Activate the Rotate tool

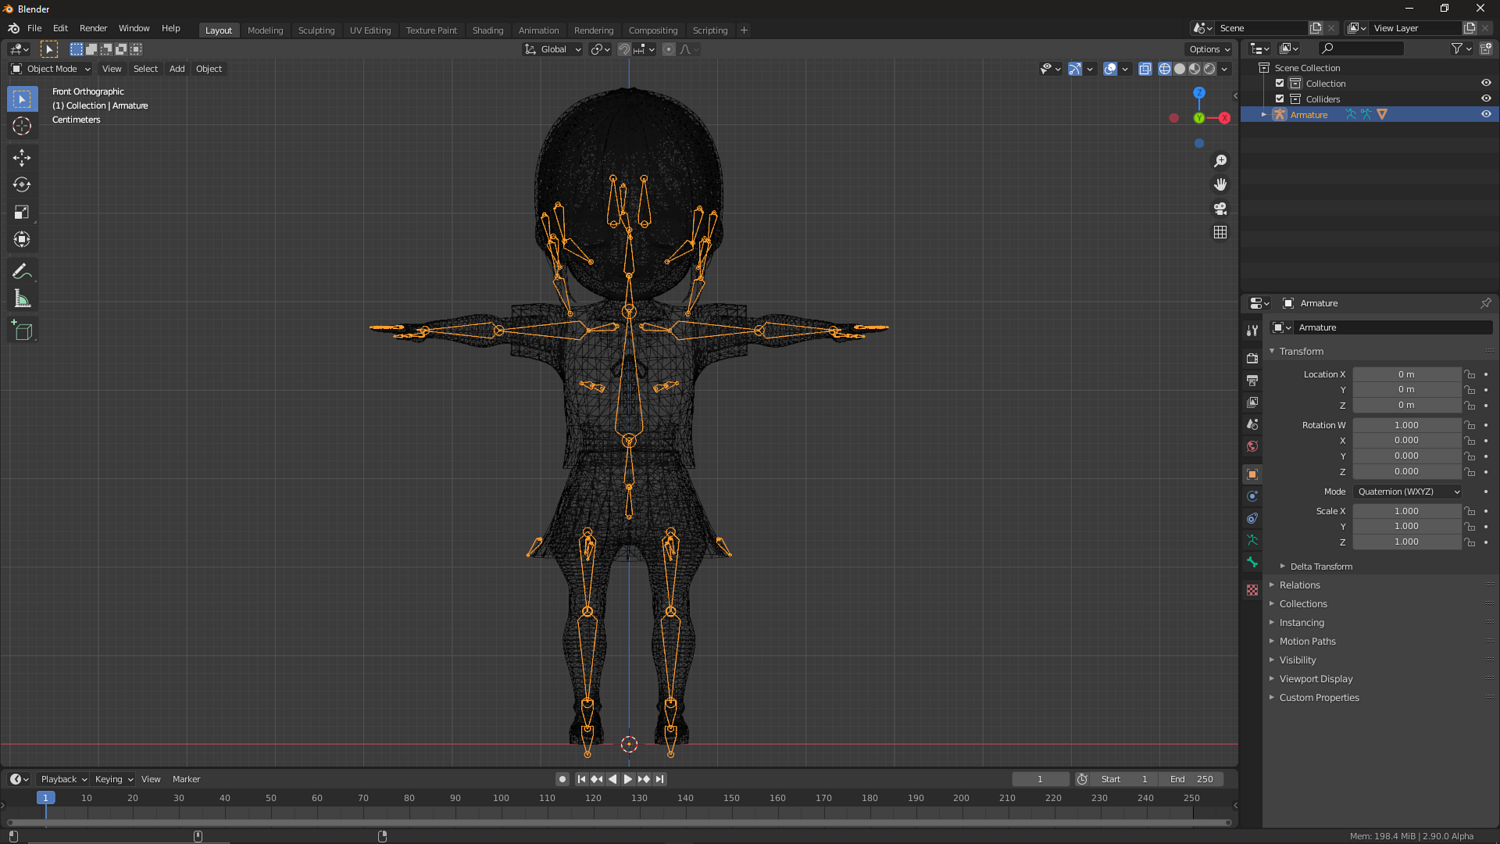tap(22, 185)
